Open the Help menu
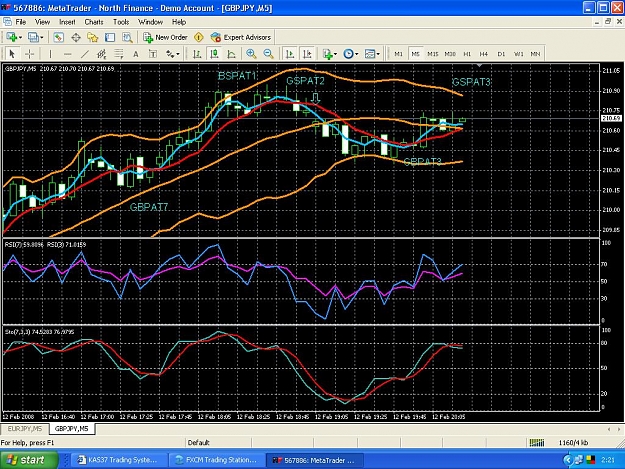This screenshot has height=469, width=625. 179,22
